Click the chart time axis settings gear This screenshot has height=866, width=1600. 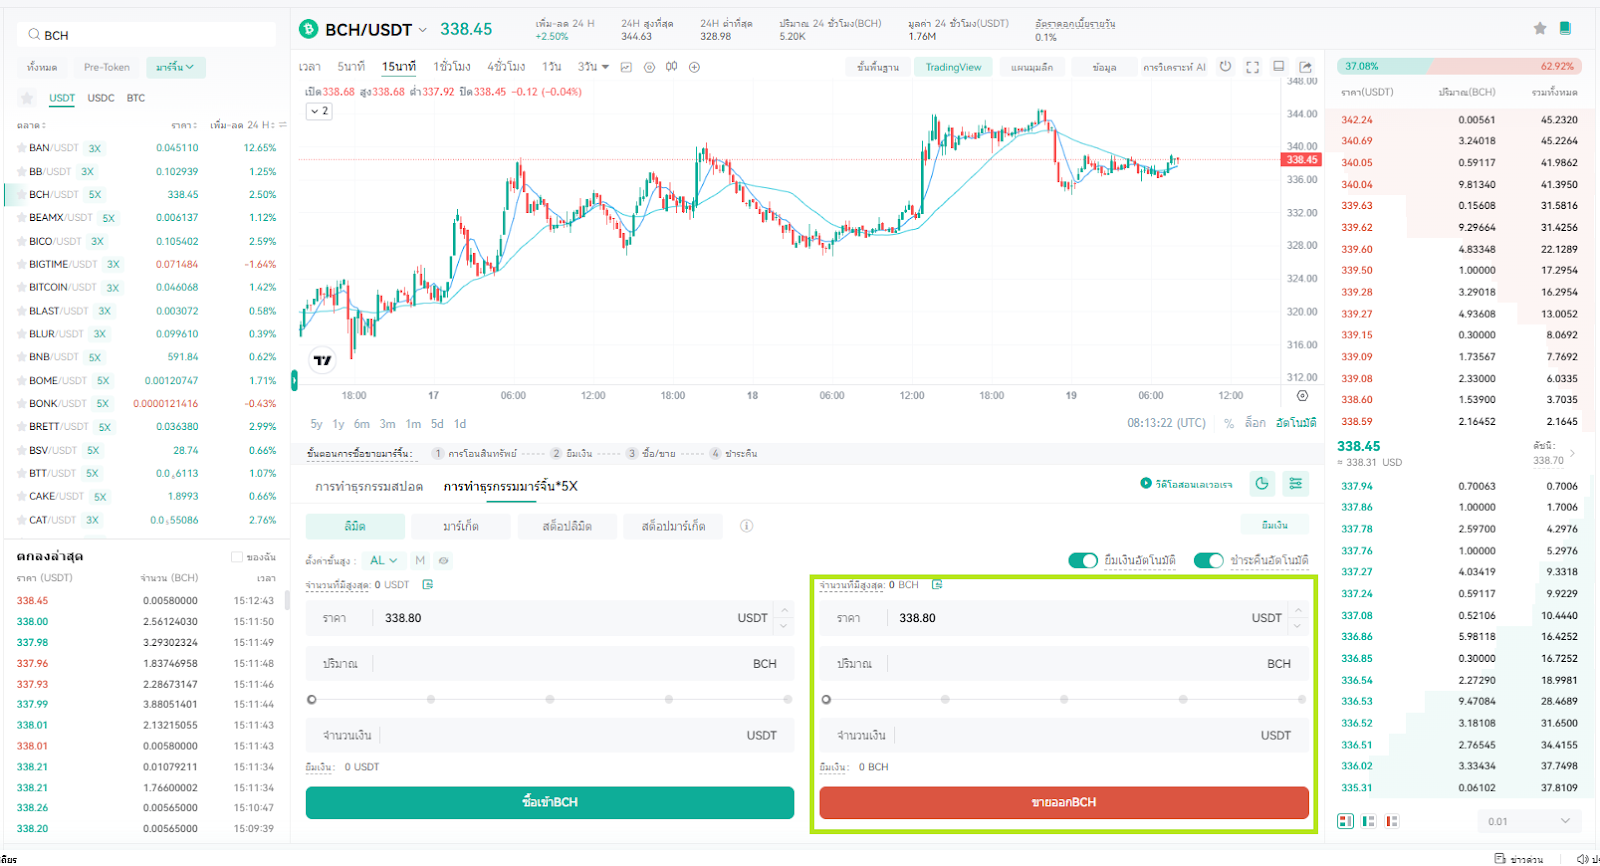point(1302,396)
